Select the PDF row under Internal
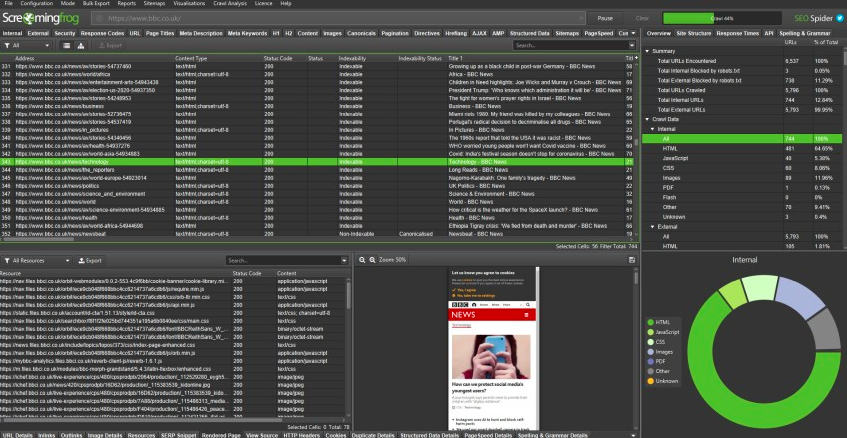847x438 pixels. click(743, 188)
